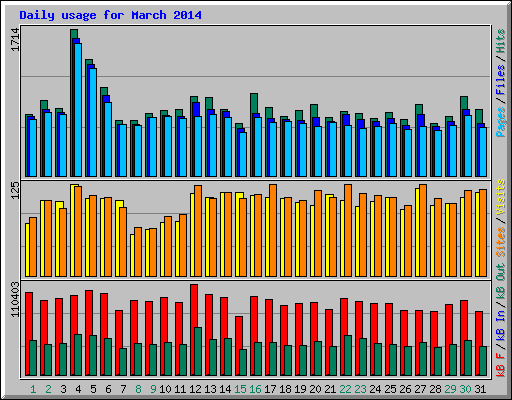Click day 25 on the x-axis
Screen dimensions: 512x400
[x=390, y=389]
